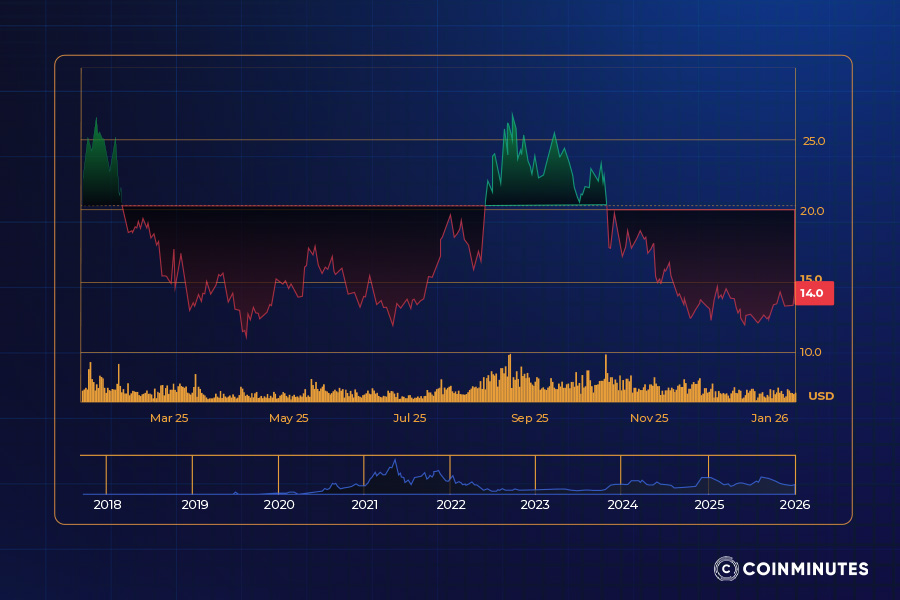Click the Coinminutes logo icon
Image resolution: width=900 pixels, height=600 pixels.
[725, 569]
